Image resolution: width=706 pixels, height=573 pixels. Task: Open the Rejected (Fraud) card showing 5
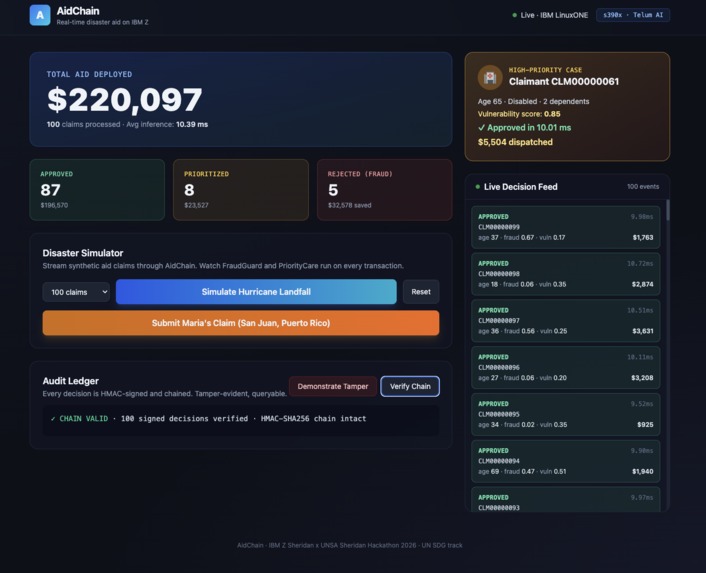point(385,189)
